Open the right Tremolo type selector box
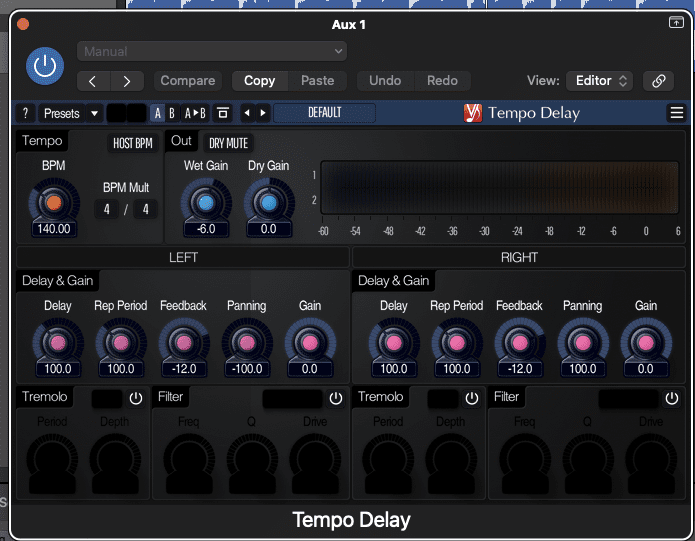 coord(443,399)
